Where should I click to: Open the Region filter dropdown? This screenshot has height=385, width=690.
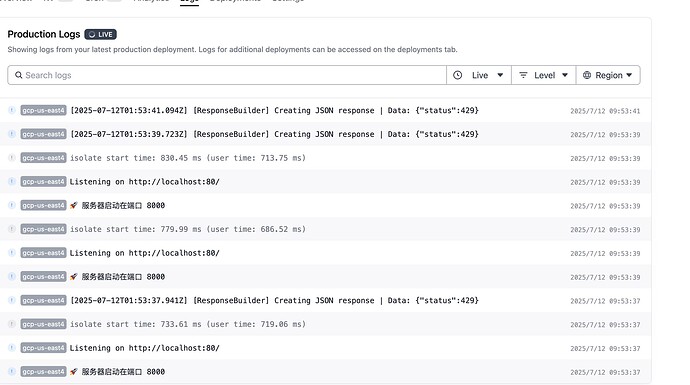(608, 75)
